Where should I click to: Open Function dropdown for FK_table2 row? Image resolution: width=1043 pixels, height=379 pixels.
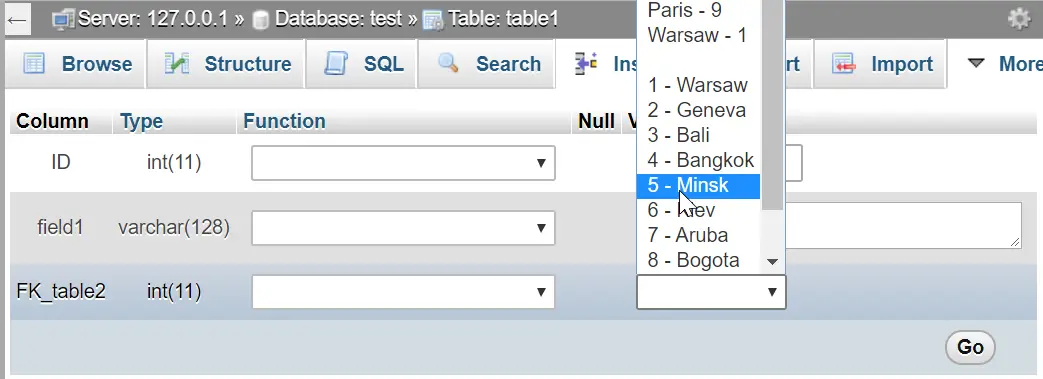pyautogui.click(x=403, y=292)
